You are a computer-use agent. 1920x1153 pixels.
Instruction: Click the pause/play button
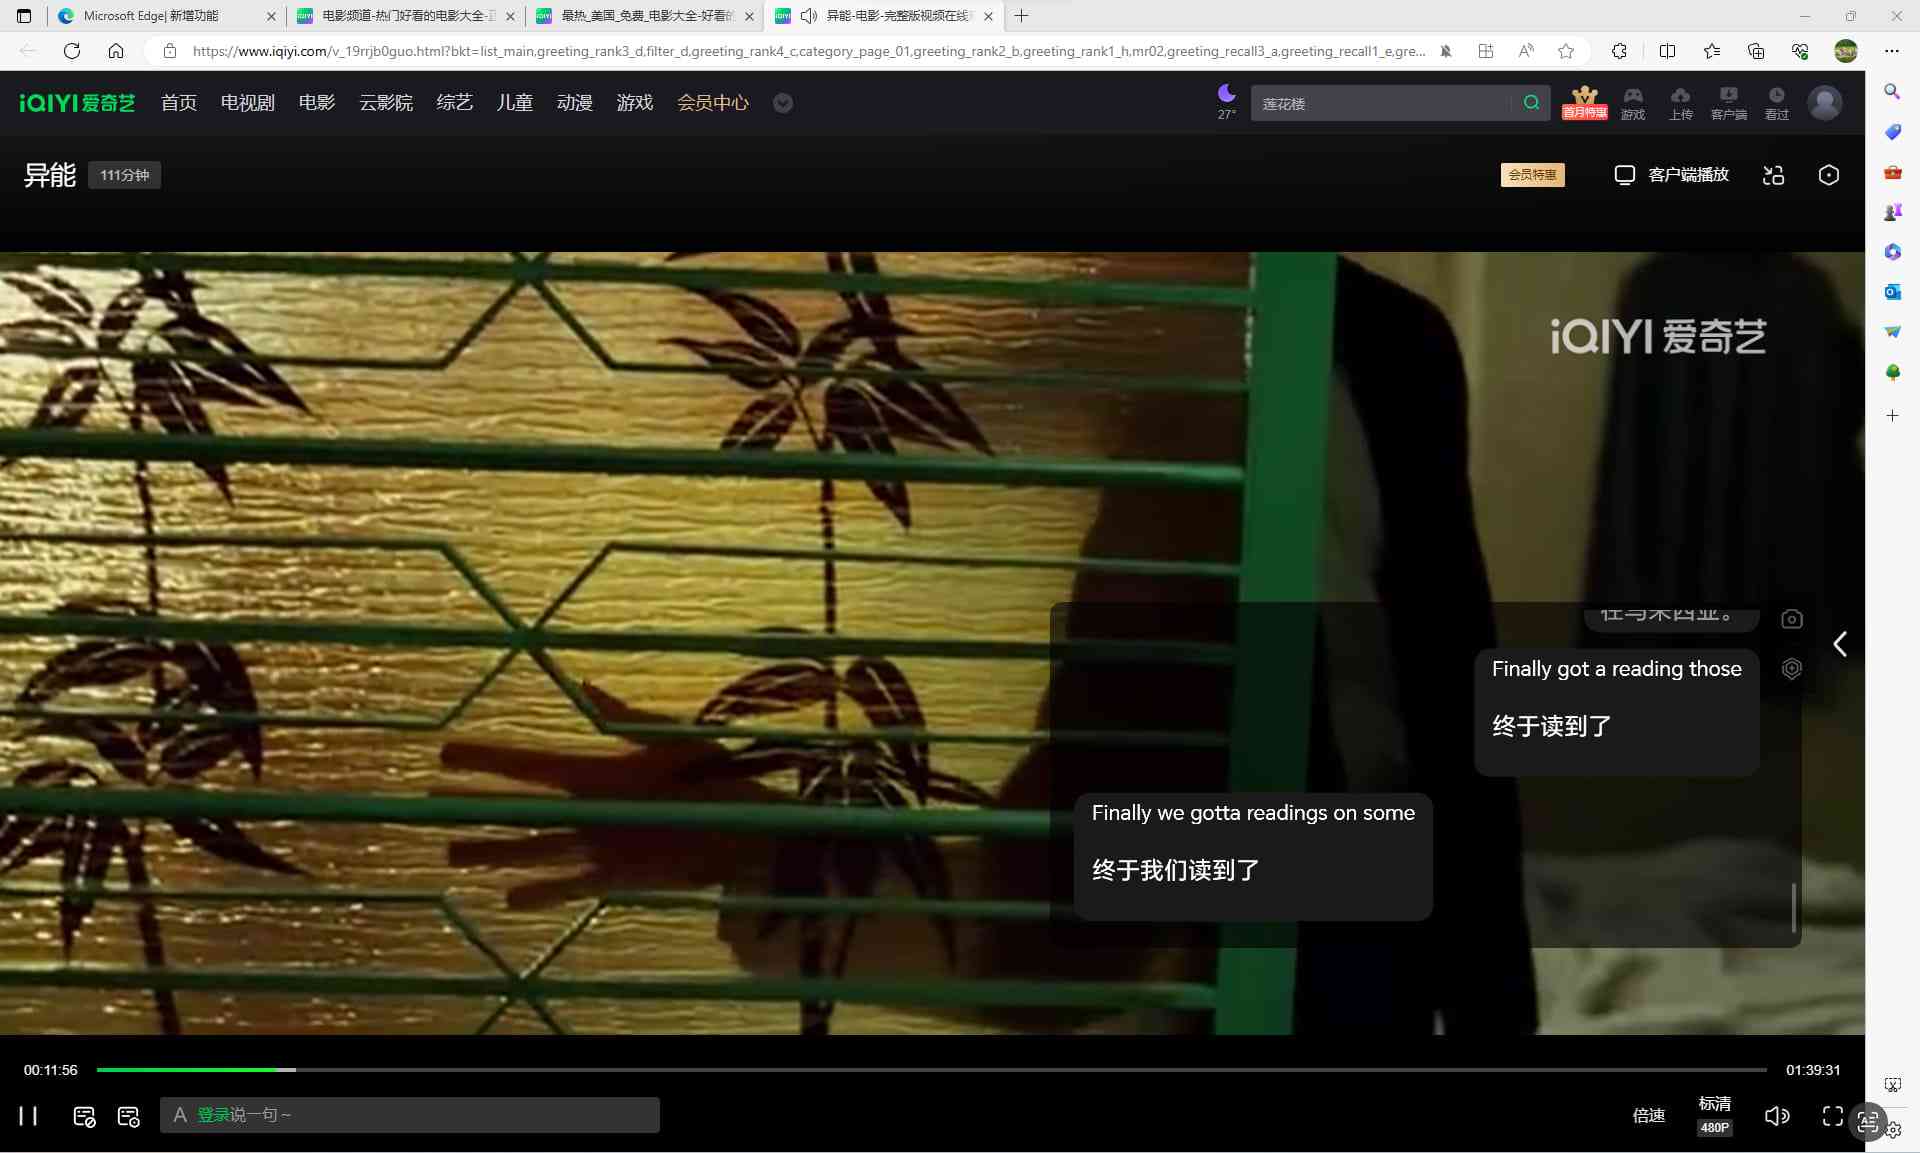pyautogui.click(x=26, y=1115)
